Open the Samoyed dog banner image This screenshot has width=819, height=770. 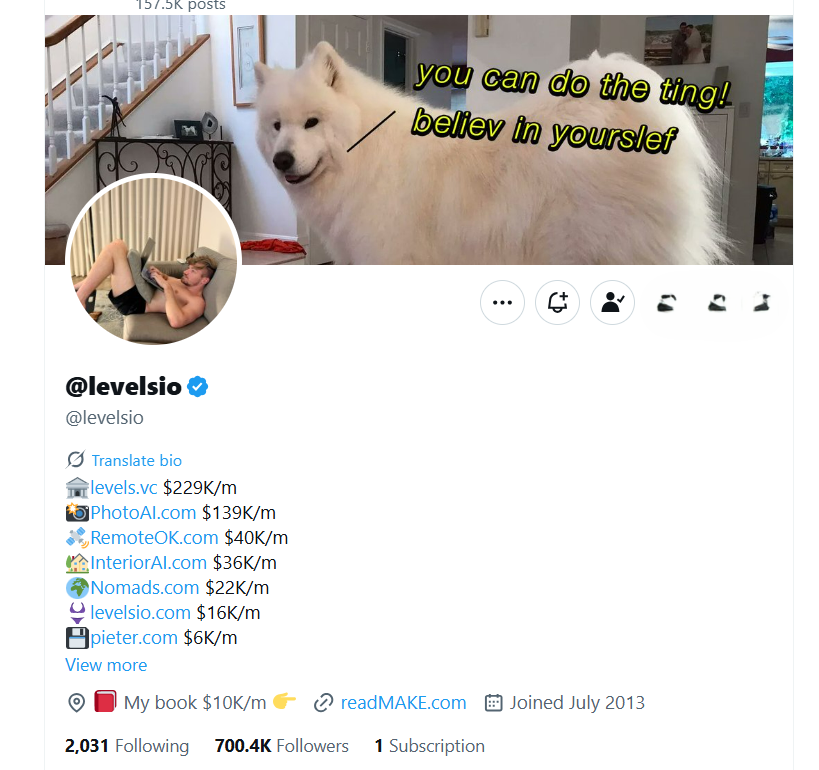(x=419, y=139)
